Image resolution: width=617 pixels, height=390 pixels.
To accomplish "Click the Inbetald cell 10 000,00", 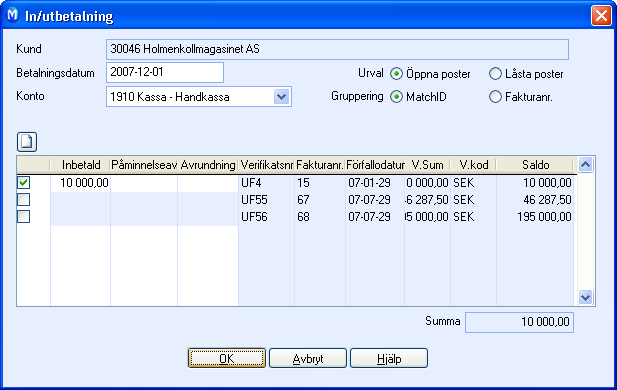I will [x=81, y=183].
